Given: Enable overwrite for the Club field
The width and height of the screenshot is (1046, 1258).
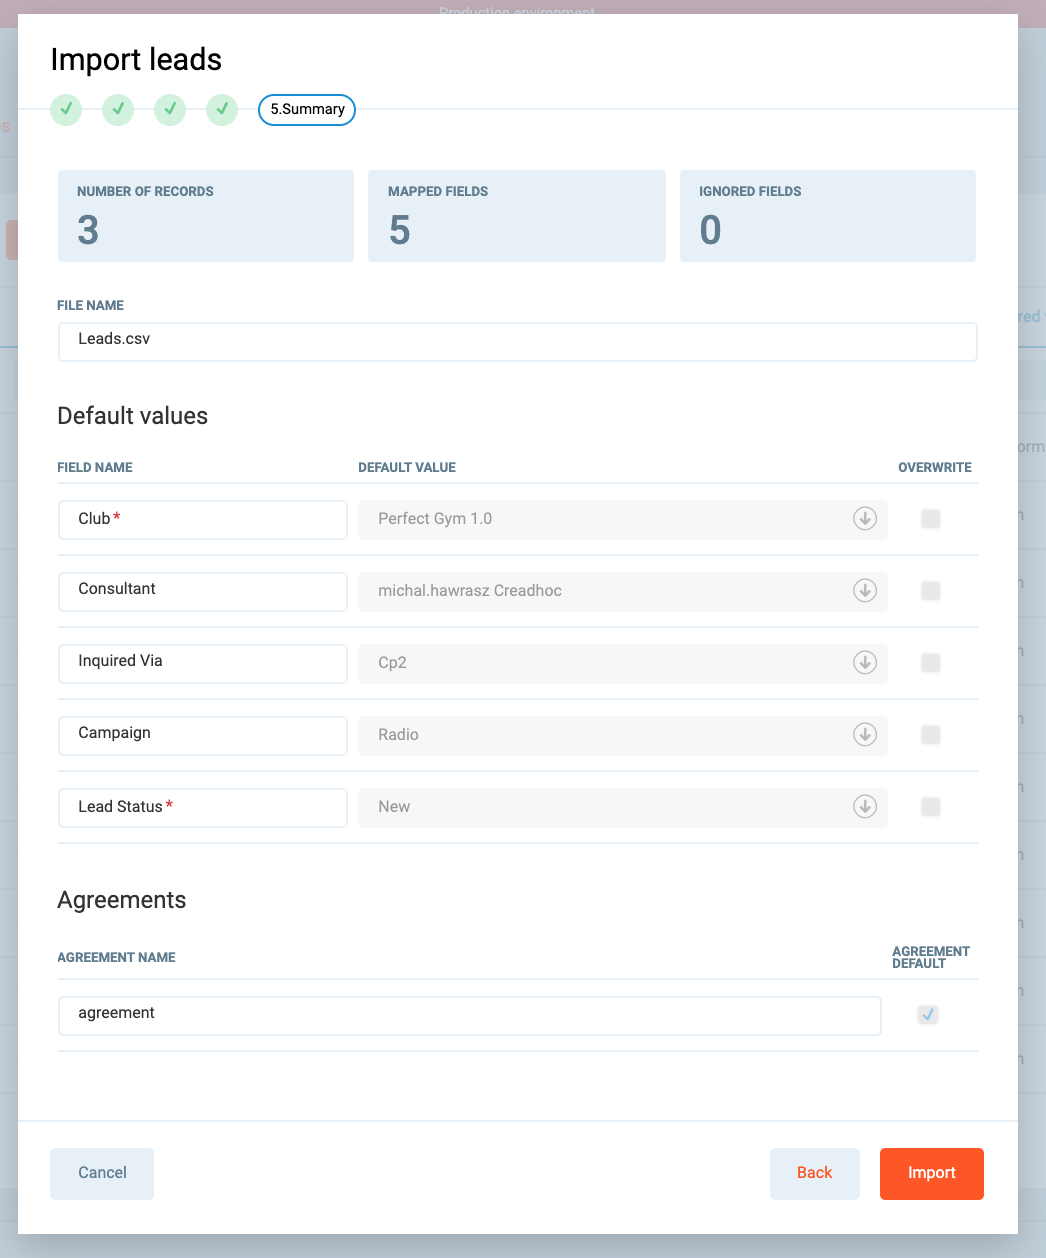Looking at the screenshot, I should 931,519.
